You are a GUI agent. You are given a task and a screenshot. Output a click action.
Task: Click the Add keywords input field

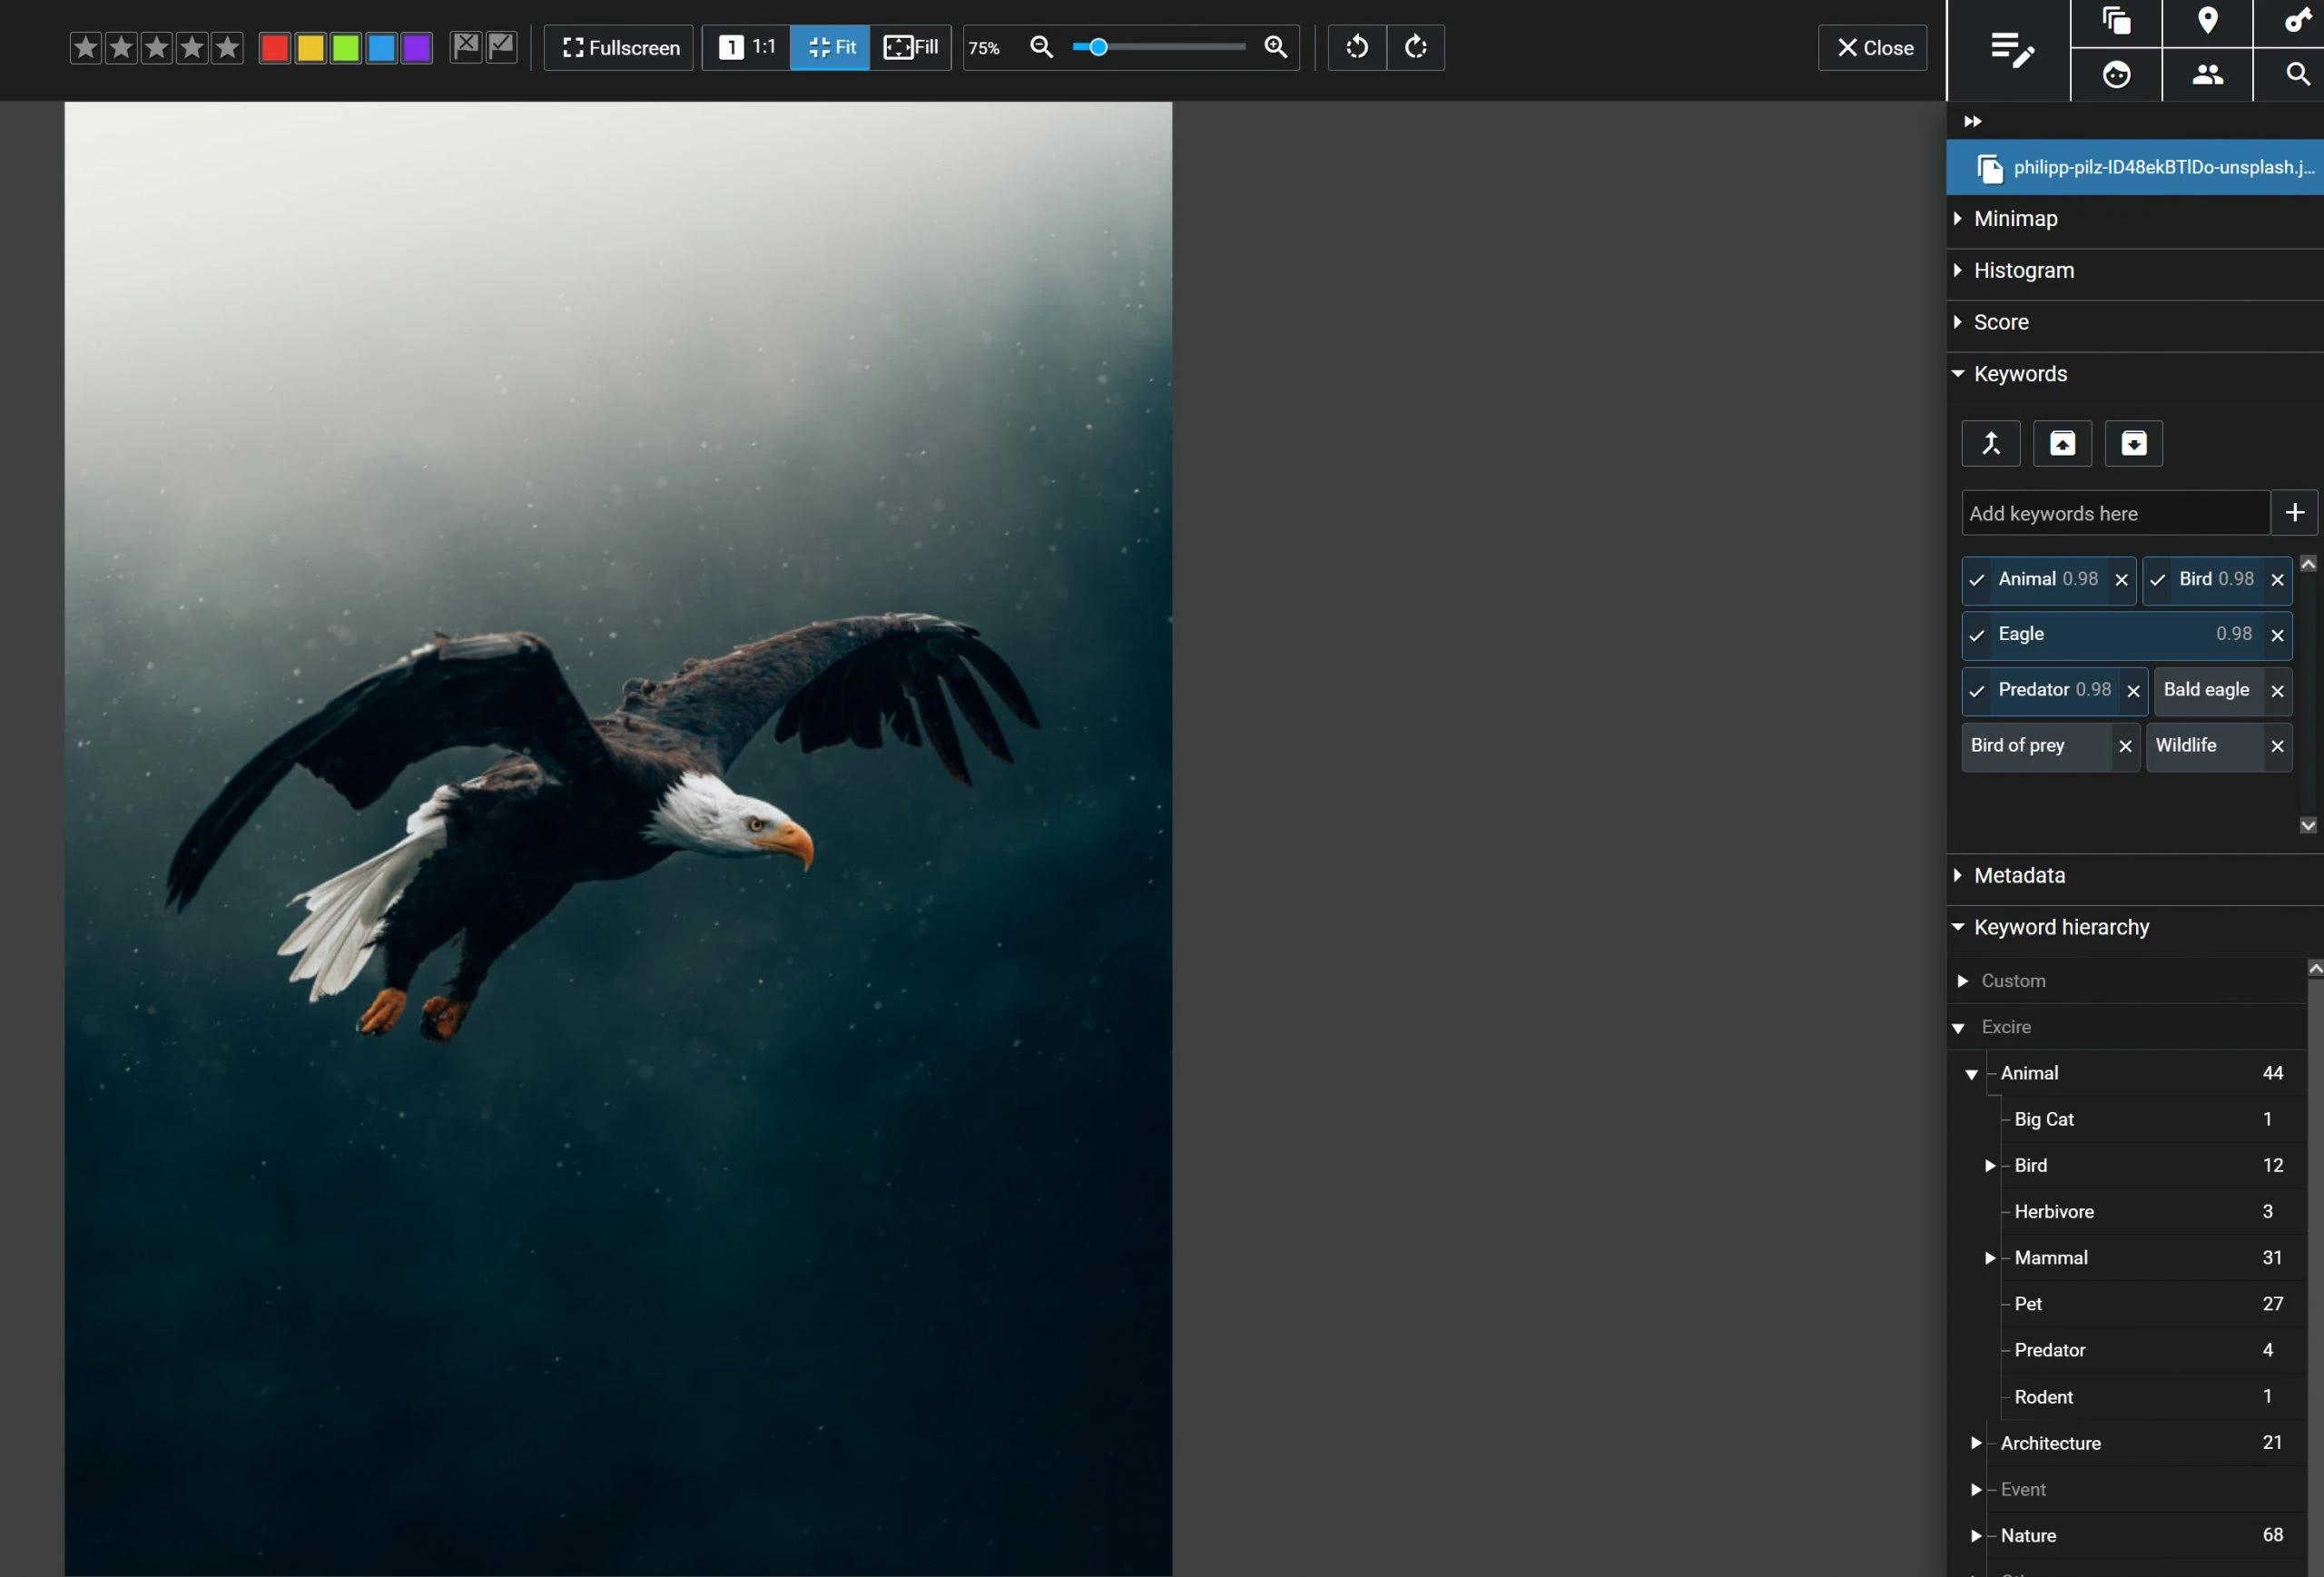coord(2110,513)
